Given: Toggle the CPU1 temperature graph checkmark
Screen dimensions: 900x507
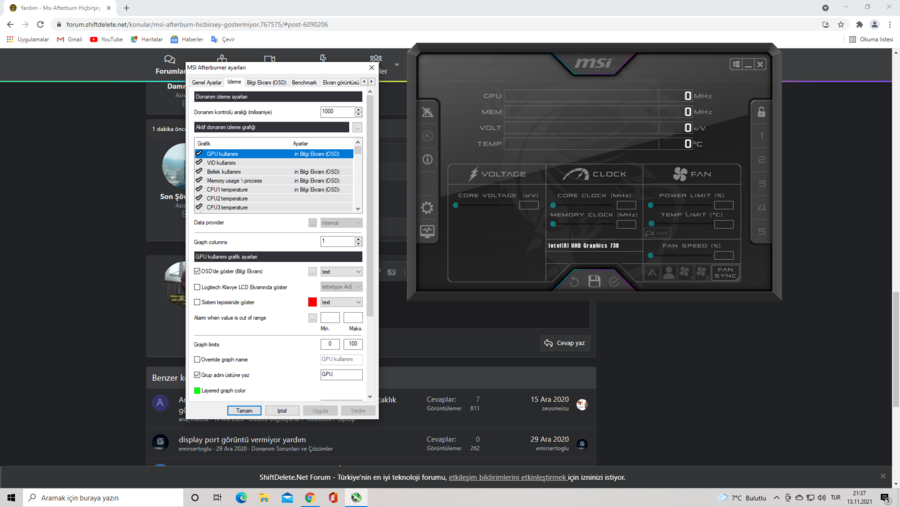Looking at the screenshot, I should pos(199,189).
